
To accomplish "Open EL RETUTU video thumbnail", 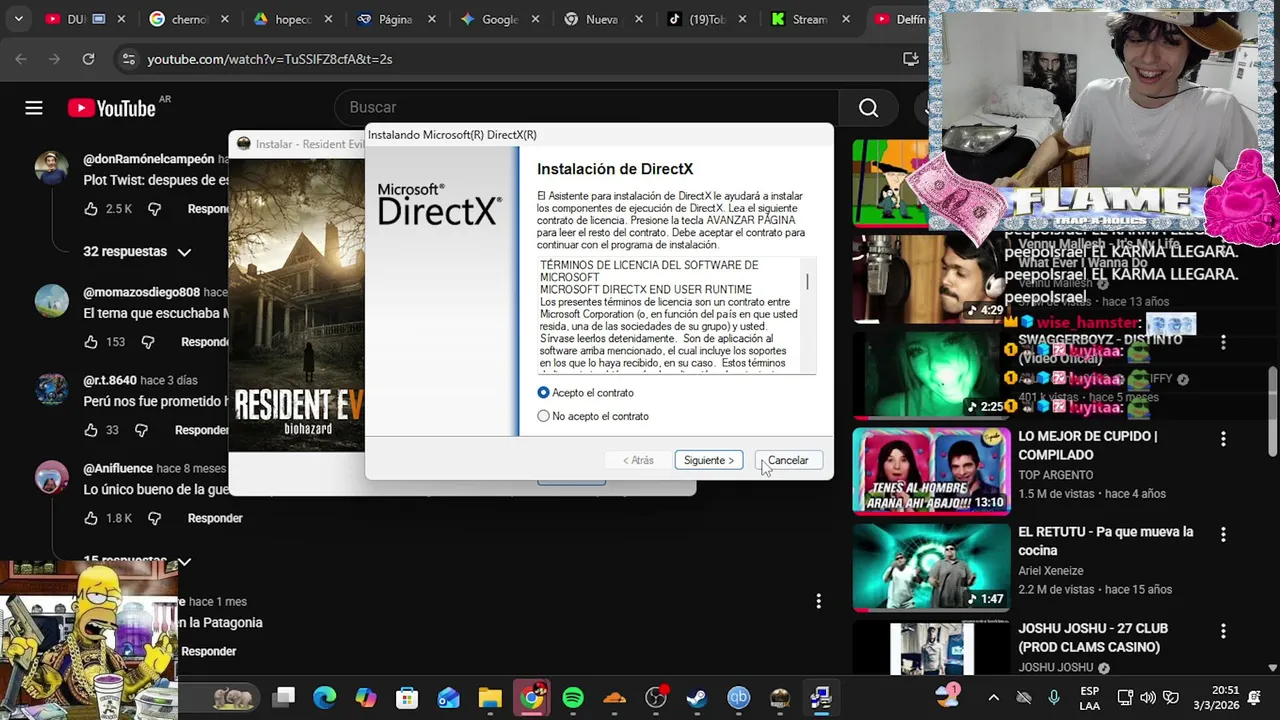I will (931, 566).
